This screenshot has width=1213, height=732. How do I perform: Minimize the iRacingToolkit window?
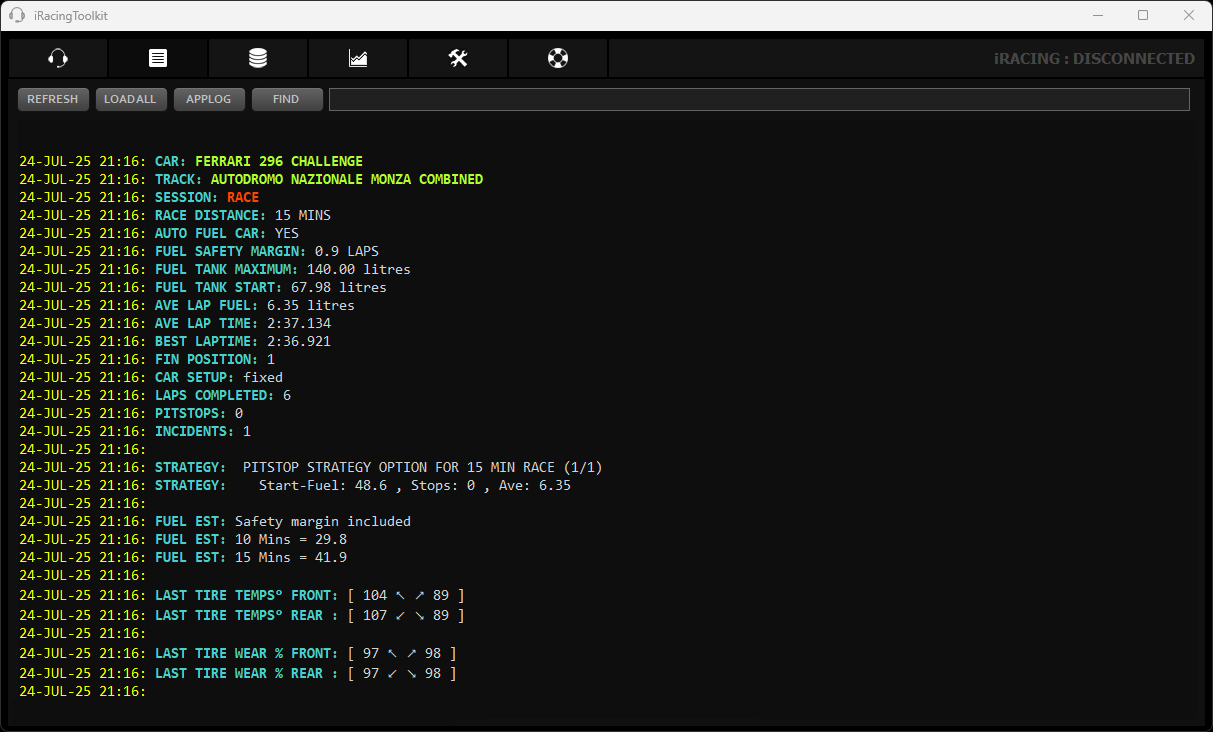point(1097,15)
